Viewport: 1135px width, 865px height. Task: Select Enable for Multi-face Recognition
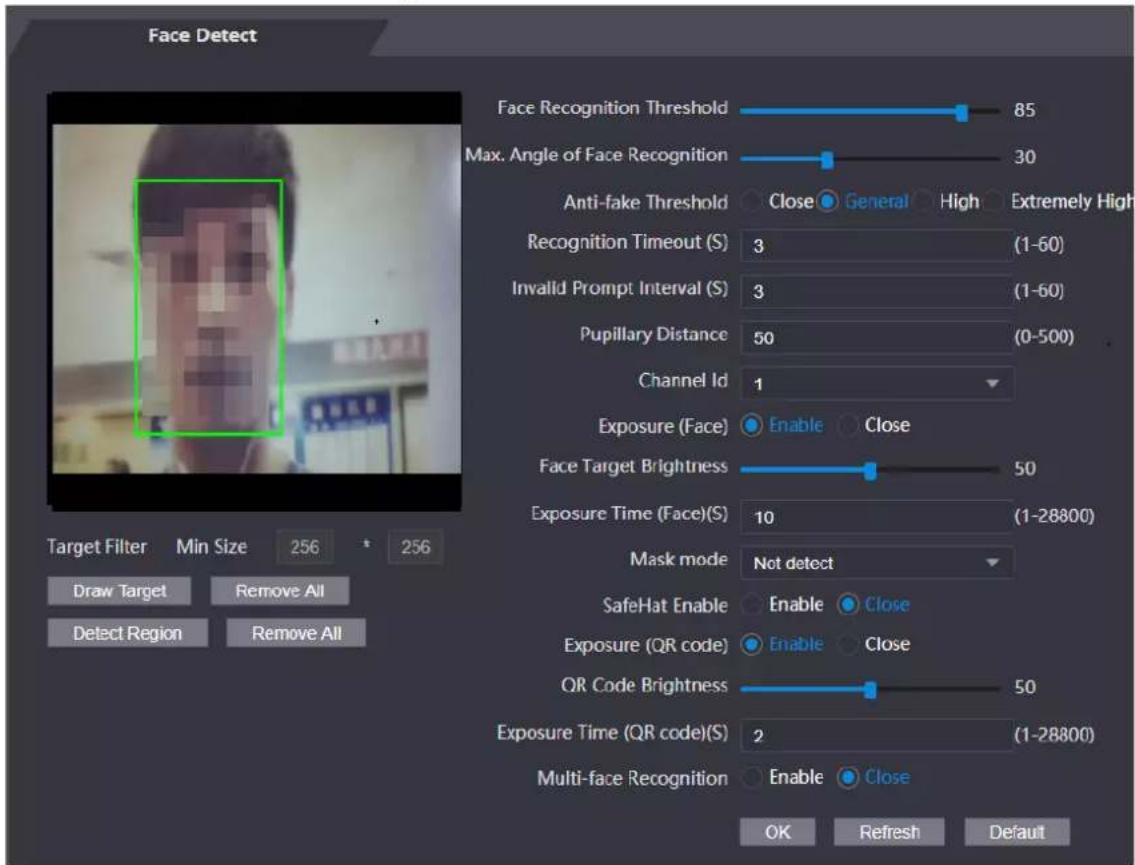753,777
